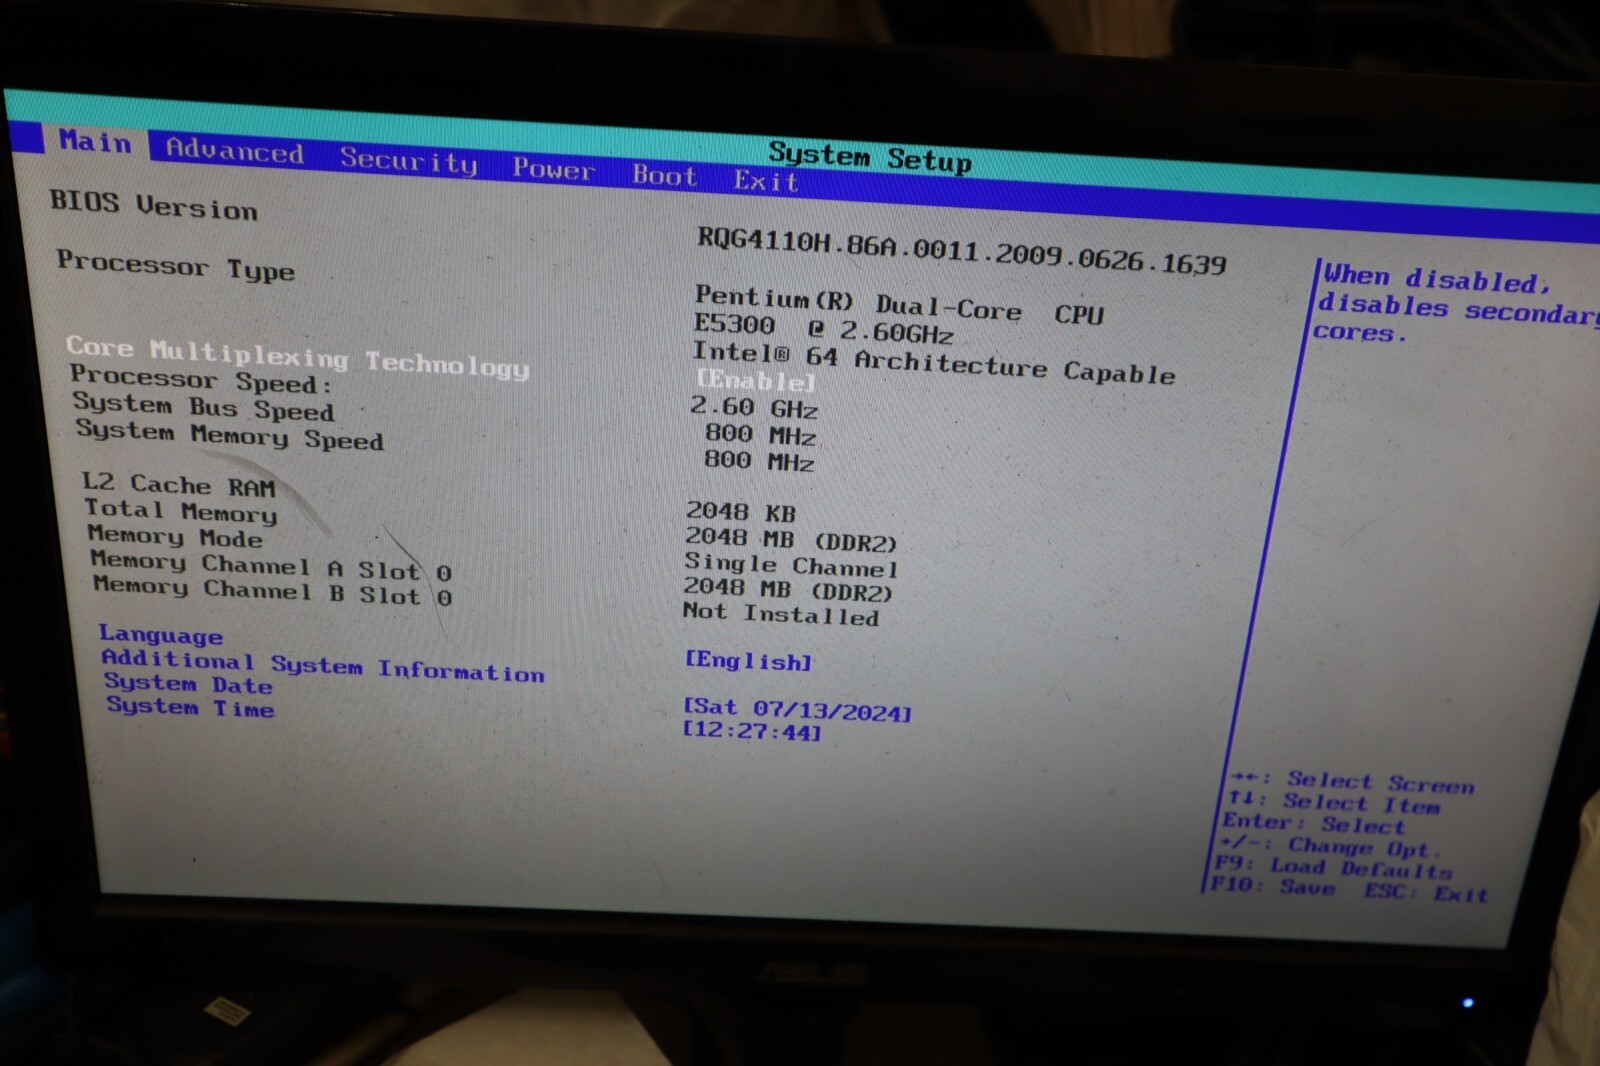1600x1066 pixels.
Task: Click BIOS version string RQG4110H.86A.0011
Action: point(961,251)
